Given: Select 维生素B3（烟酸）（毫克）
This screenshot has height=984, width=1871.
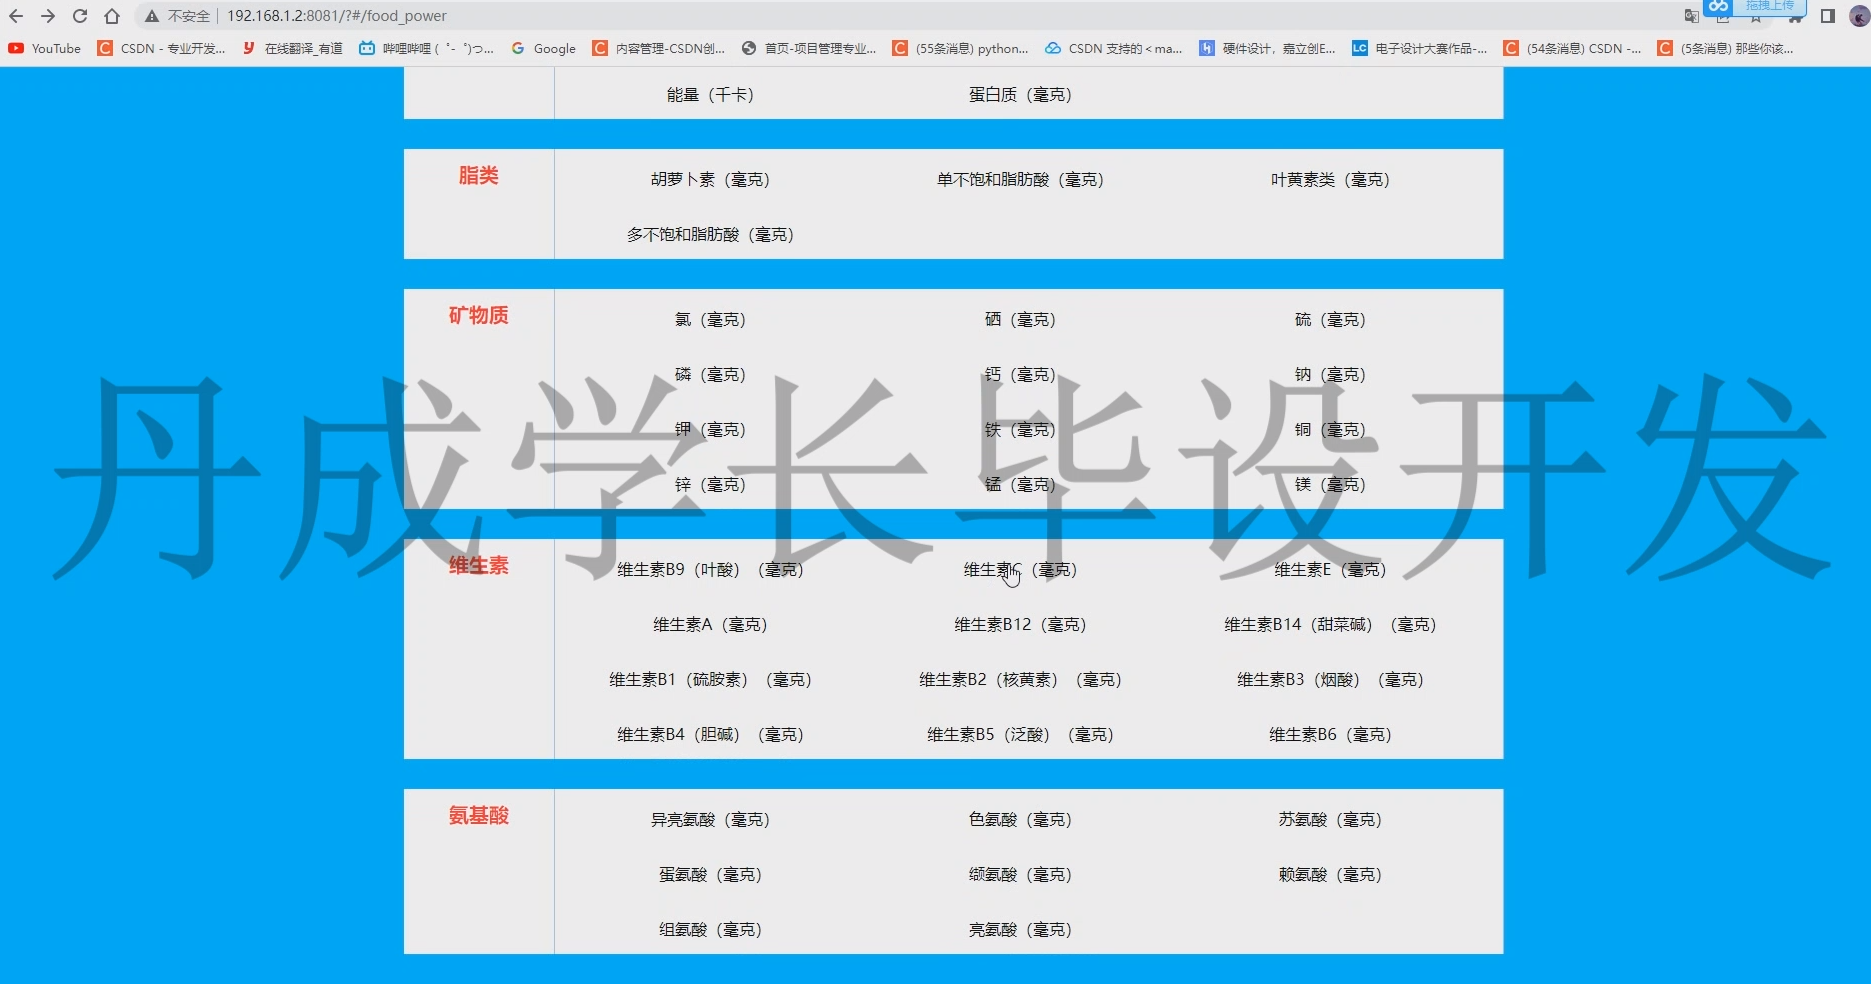Looking at the screenshot, I should click(1330, 680).
